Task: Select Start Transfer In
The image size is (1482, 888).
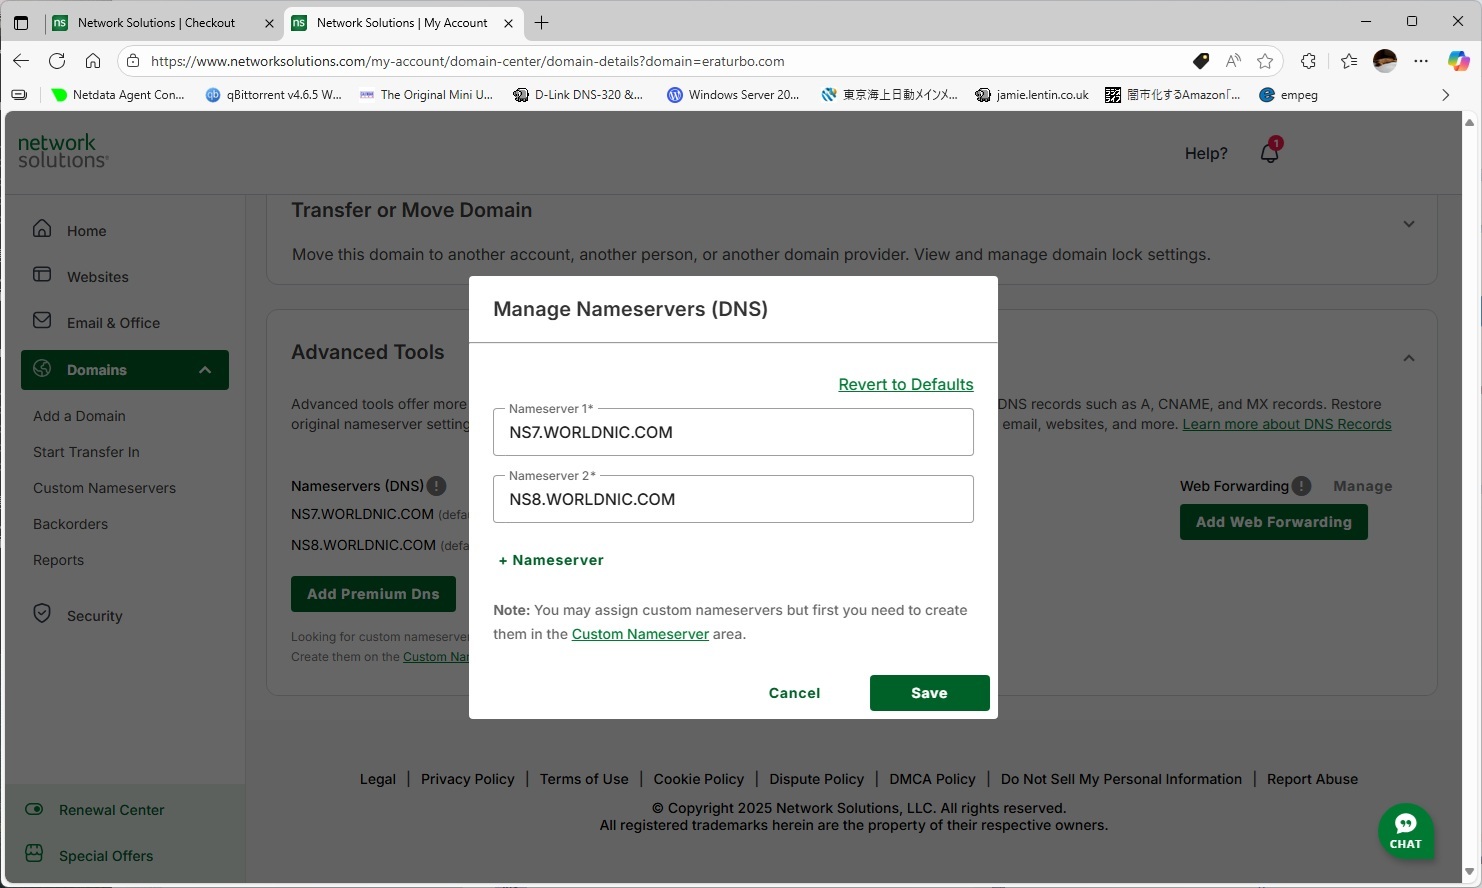Action: 86,452
